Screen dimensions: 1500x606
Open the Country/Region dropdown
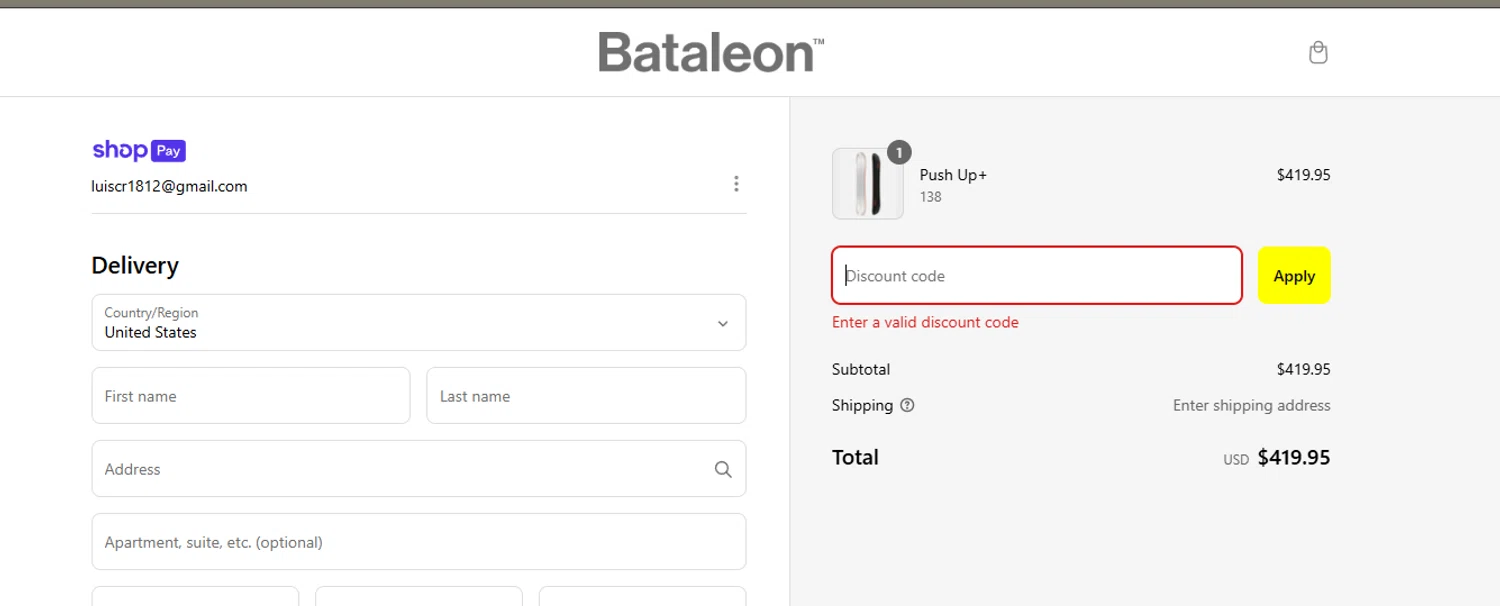[x=419, y=322]
